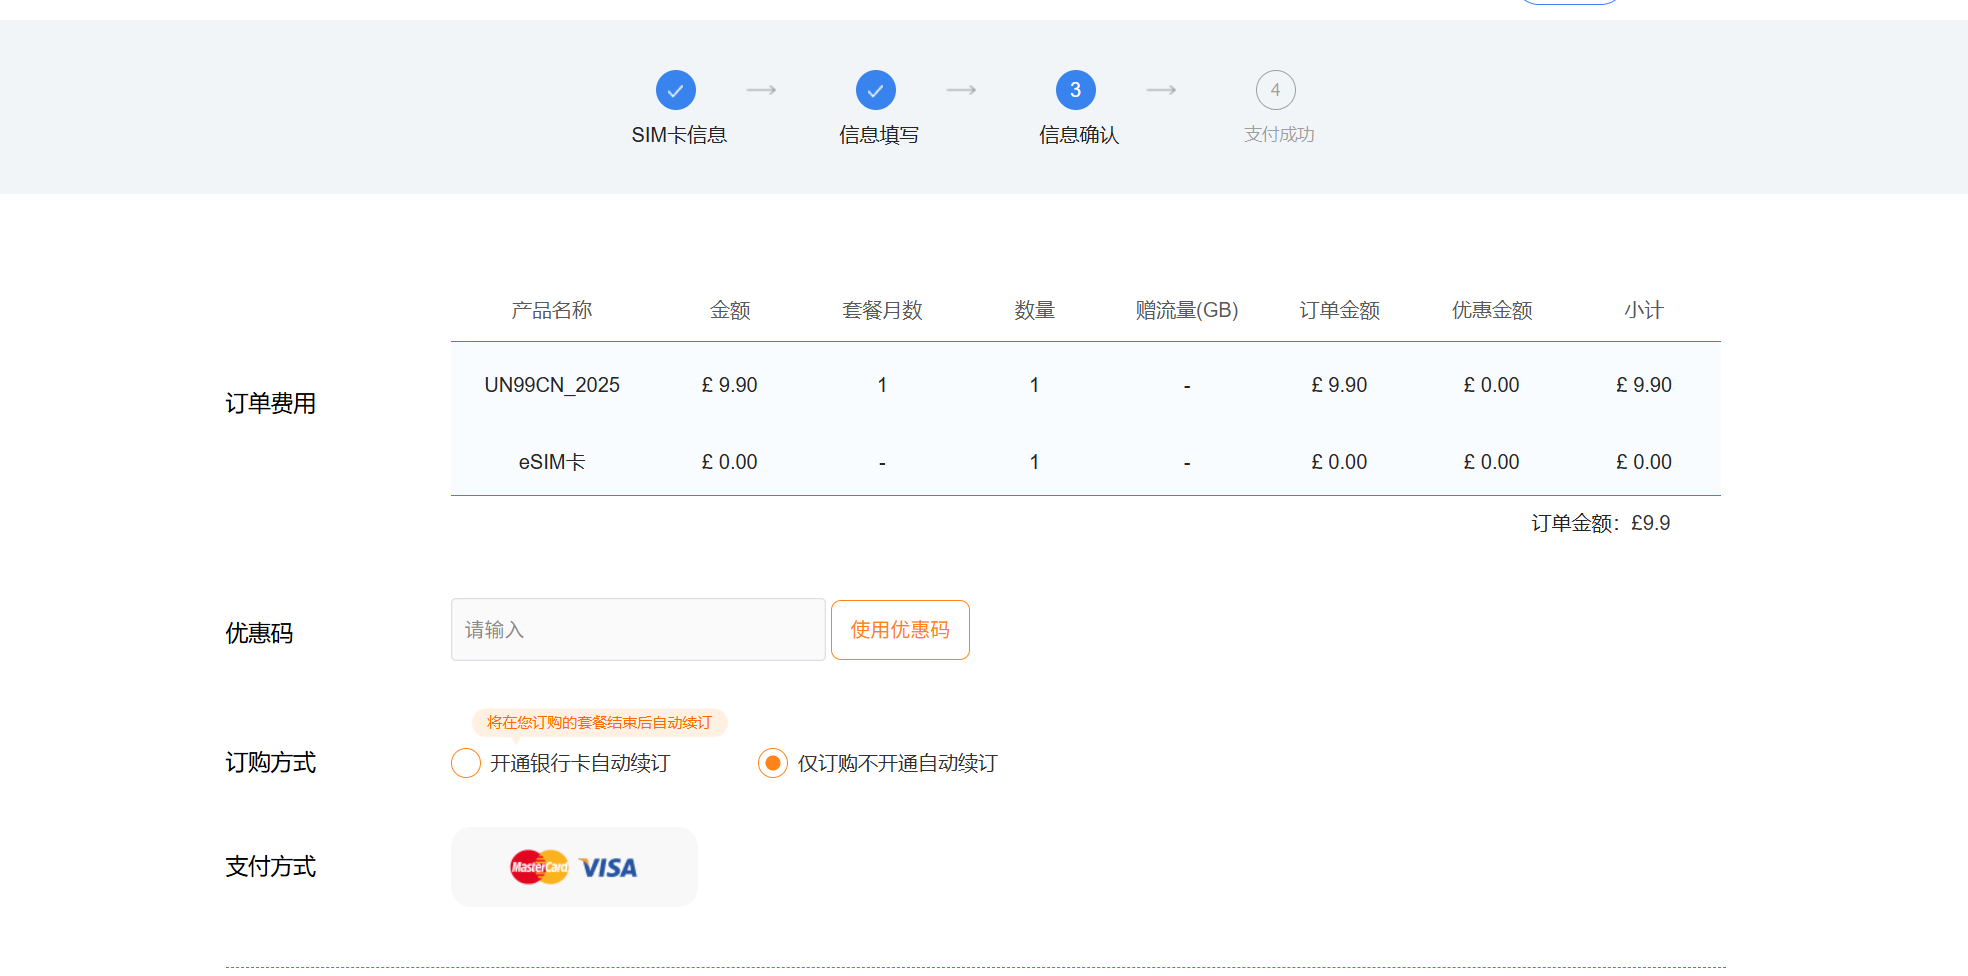Click the UN99CN_2025 product row

click(552, 384)
